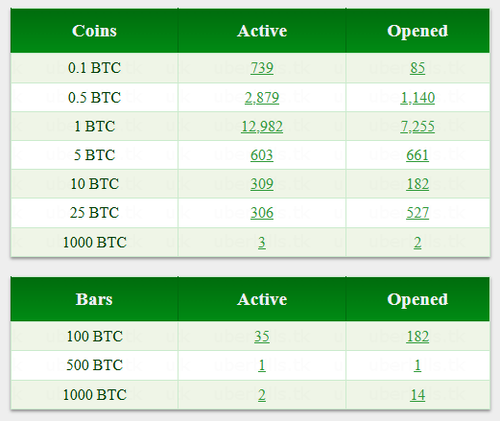Click 1,140 opened 0.5 BTC coins

(417, 98)
